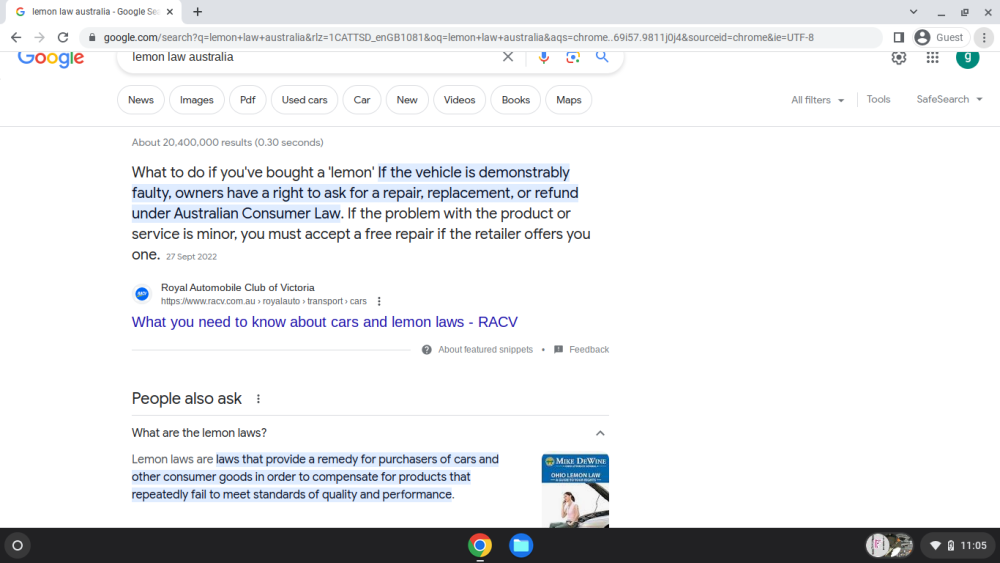Clear the search box text

point(508,57)
